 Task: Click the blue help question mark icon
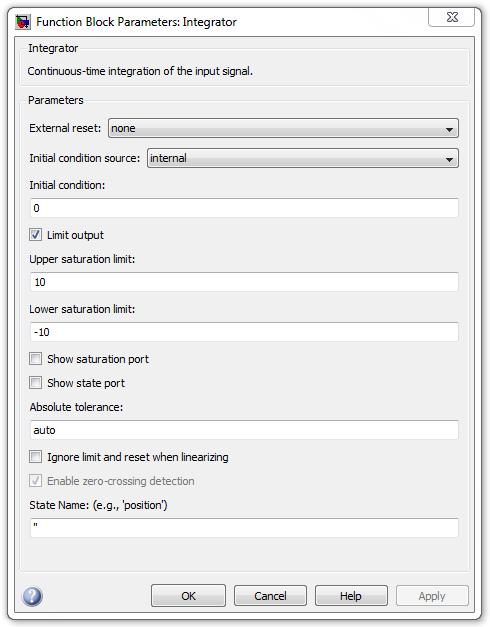[32, 596]
